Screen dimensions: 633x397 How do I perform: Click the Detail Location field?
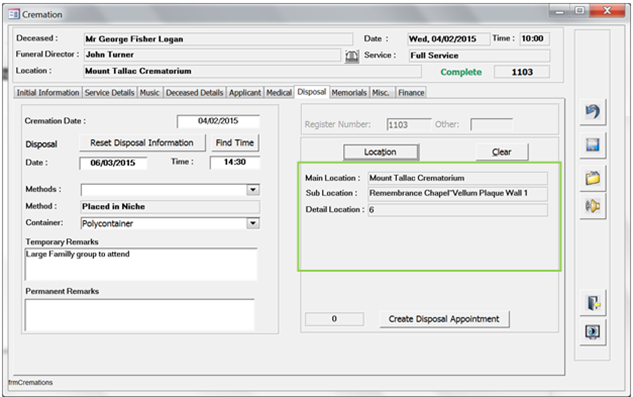pyautogui.click(x=458, y=210)
